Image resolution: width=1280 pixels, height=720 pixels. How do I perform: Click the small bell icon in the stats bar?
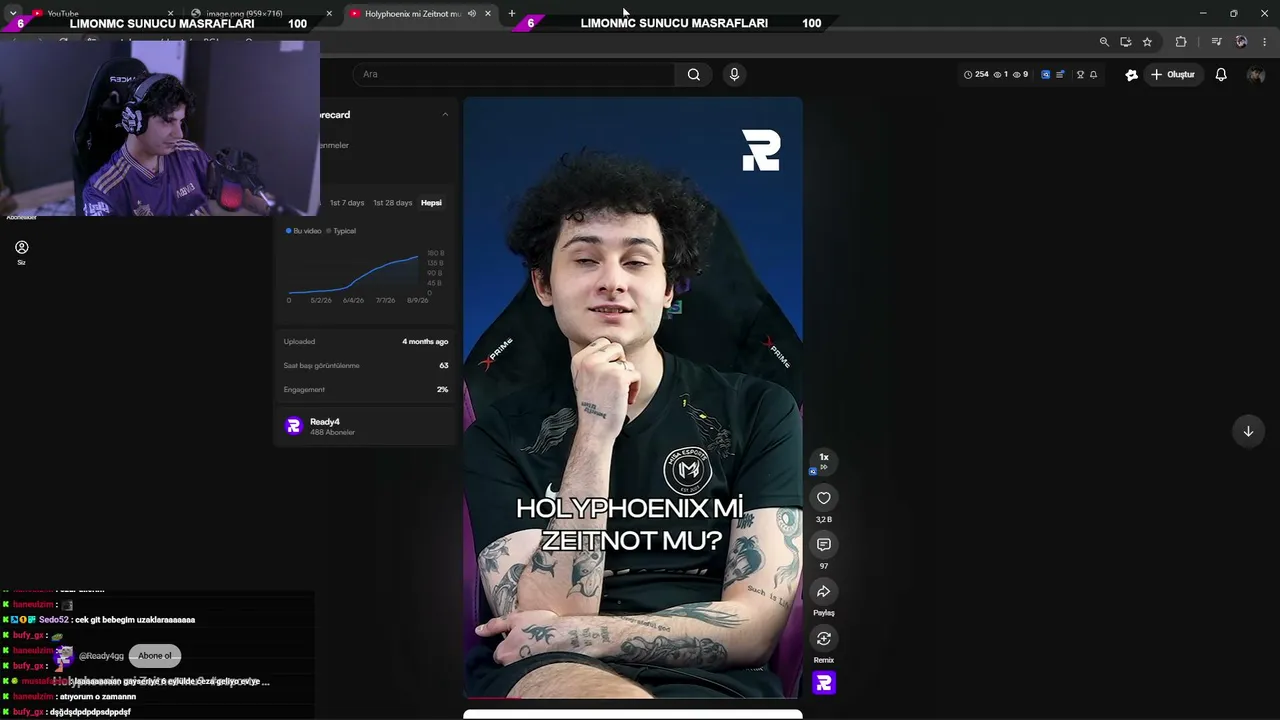pyautogui.click(x=1093, y=74)
